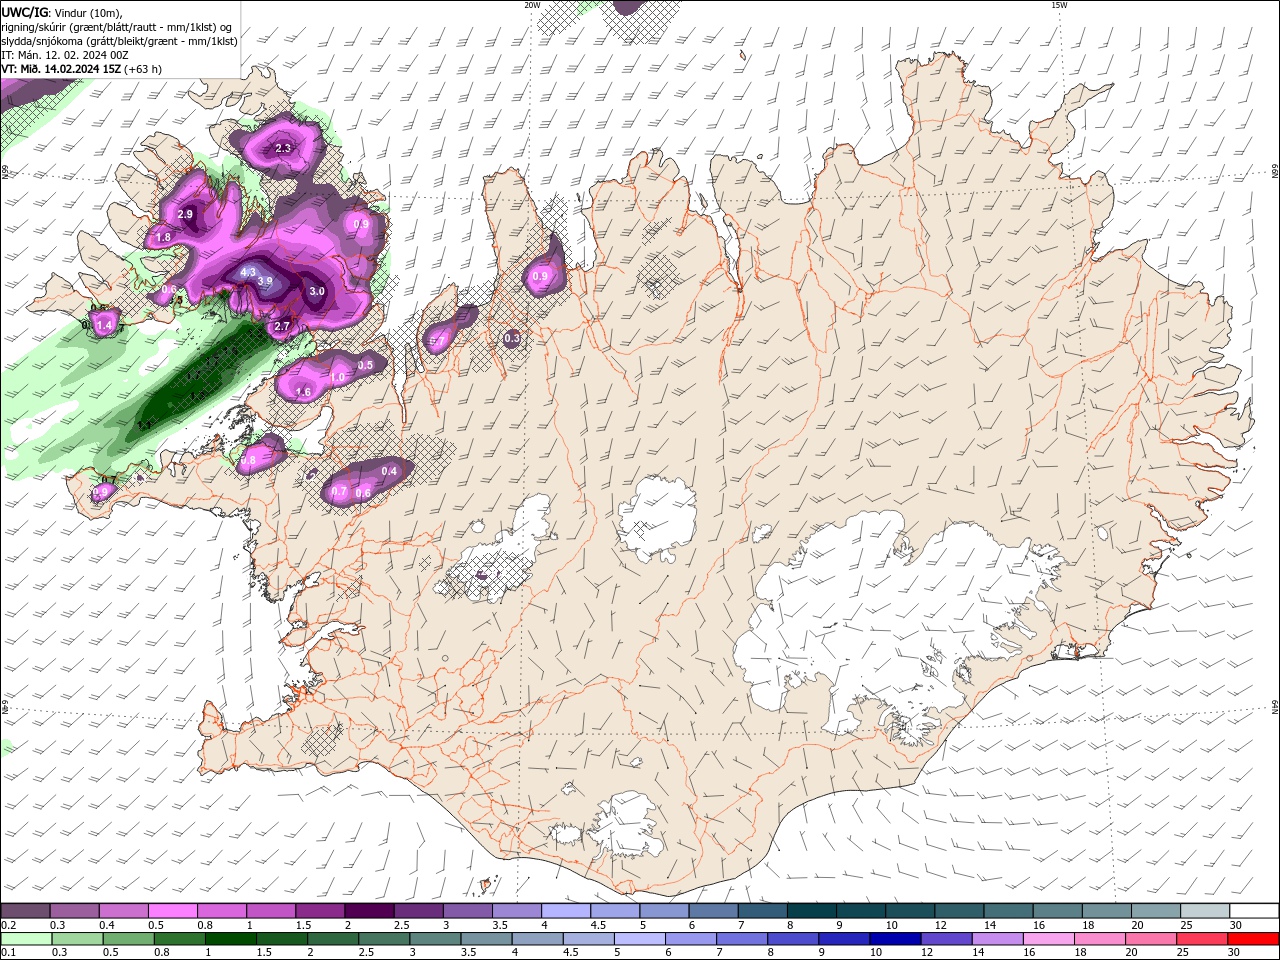Pick the darkest purple swatch in the snow legend
This screenshot has width=1280, height=960.
tap(368, 911)
